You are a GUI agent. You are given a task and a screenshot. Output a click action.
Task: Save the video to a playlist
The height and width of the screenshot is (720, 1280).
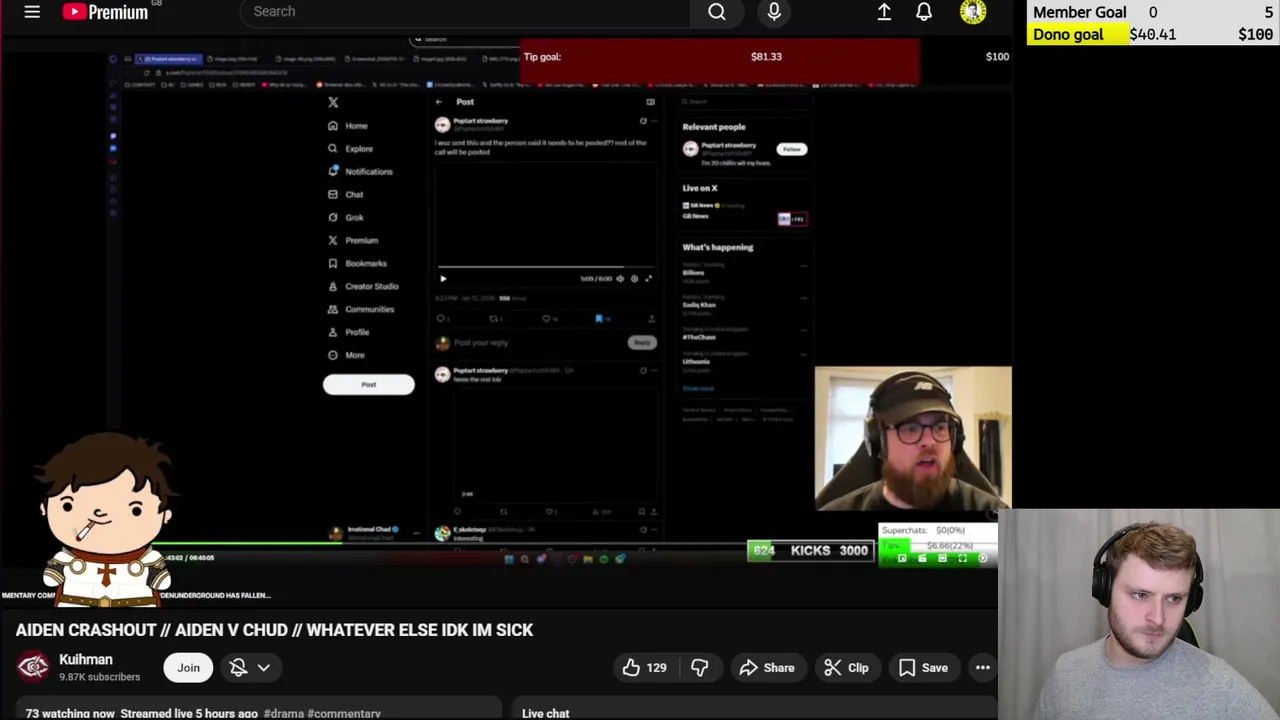(923, 668)
